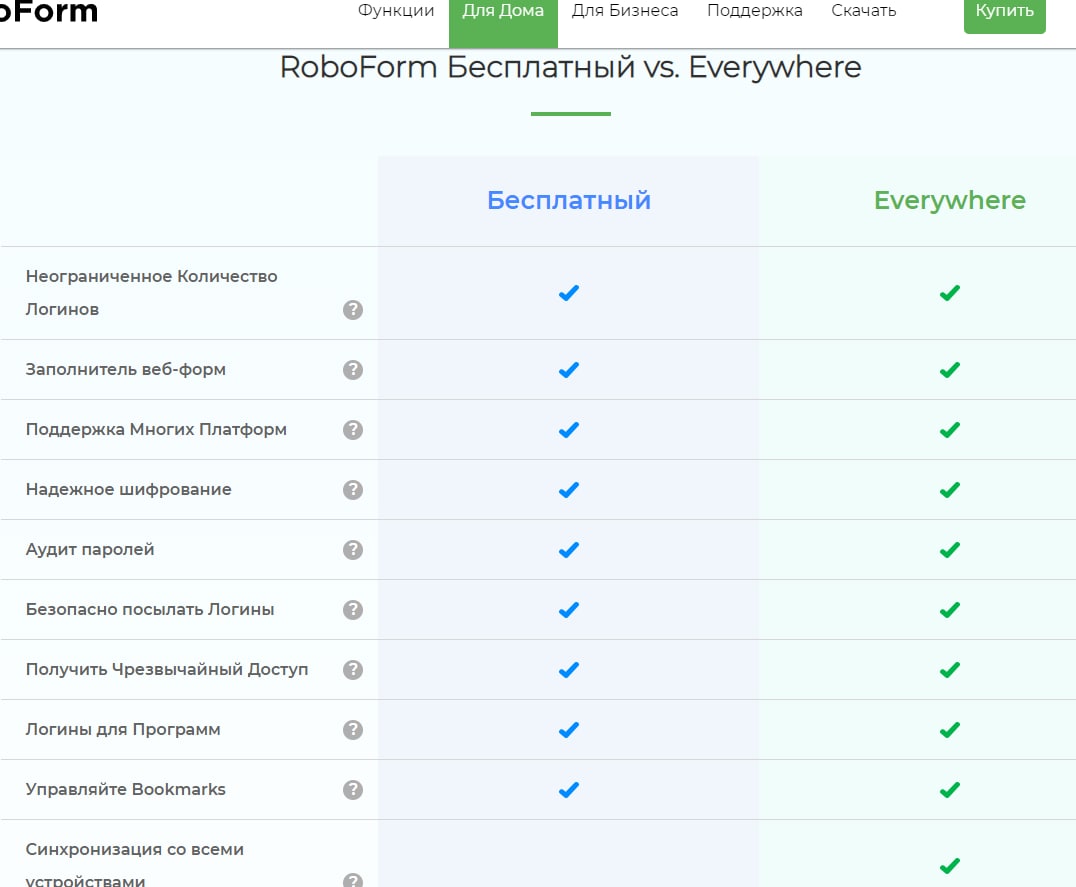Screen dimensions: 1076x887
Task: Click blue checkmark in Безопасно посылать Логины row
Action: pos(569,610)
